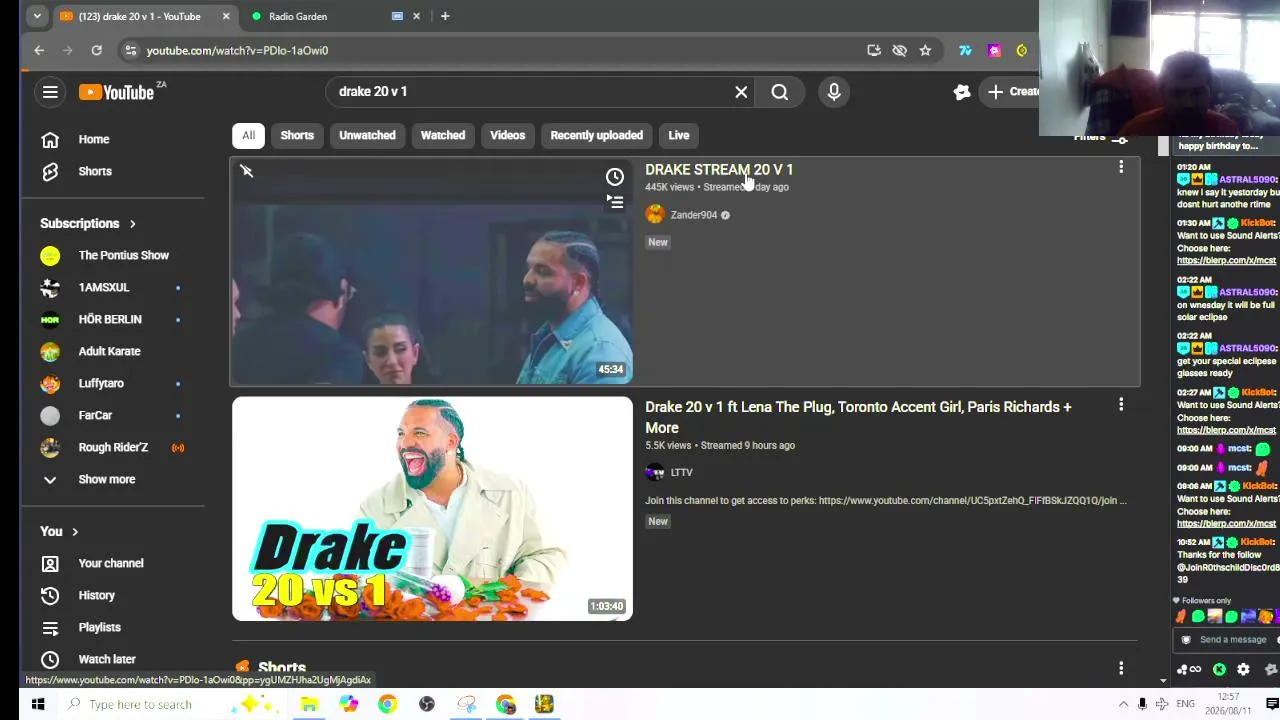Show hidden system tray icons

(1123, 704)
